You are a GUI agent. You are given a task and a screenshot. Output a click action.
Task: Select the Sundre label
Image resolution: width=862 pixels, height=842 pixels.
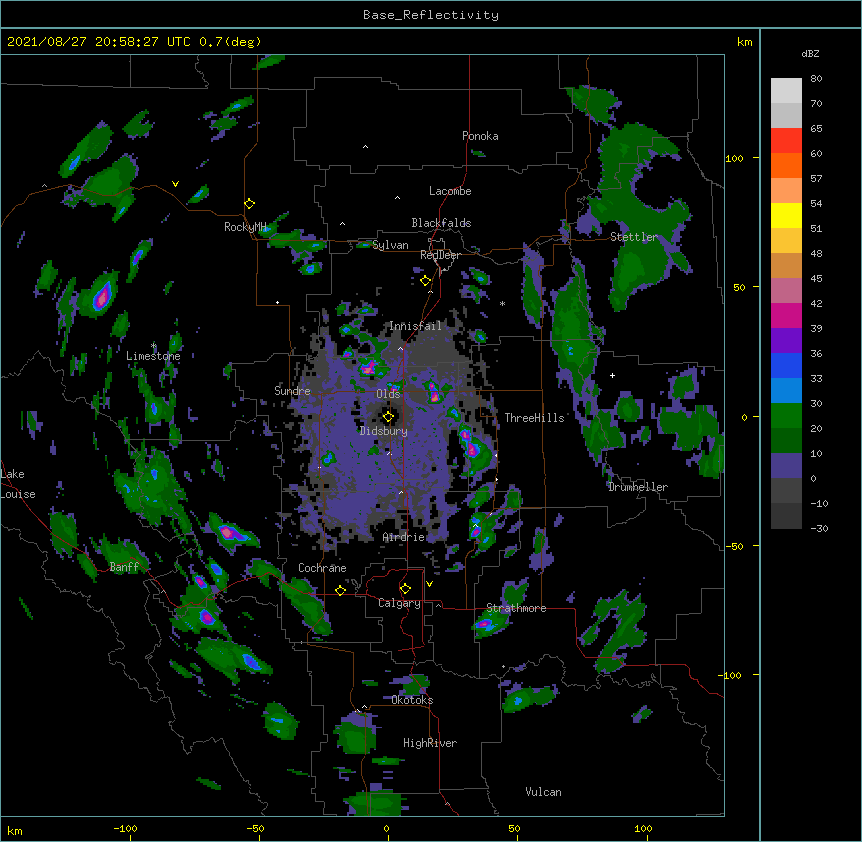click(292, 391)
